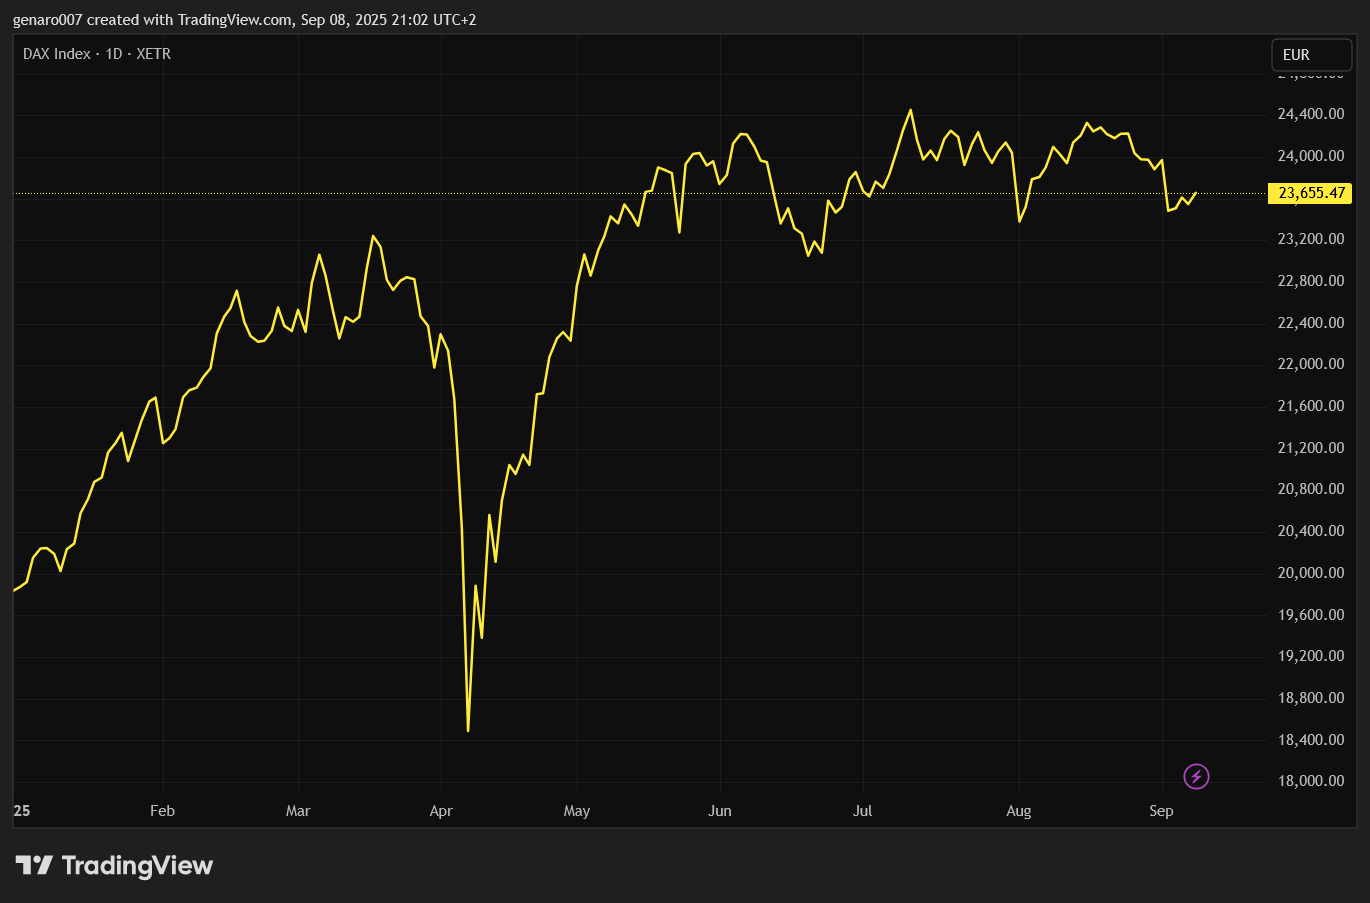The height and width of the screenshot is (903, 1370).
Task: Click the XETR exchange label
Action: 151,54
